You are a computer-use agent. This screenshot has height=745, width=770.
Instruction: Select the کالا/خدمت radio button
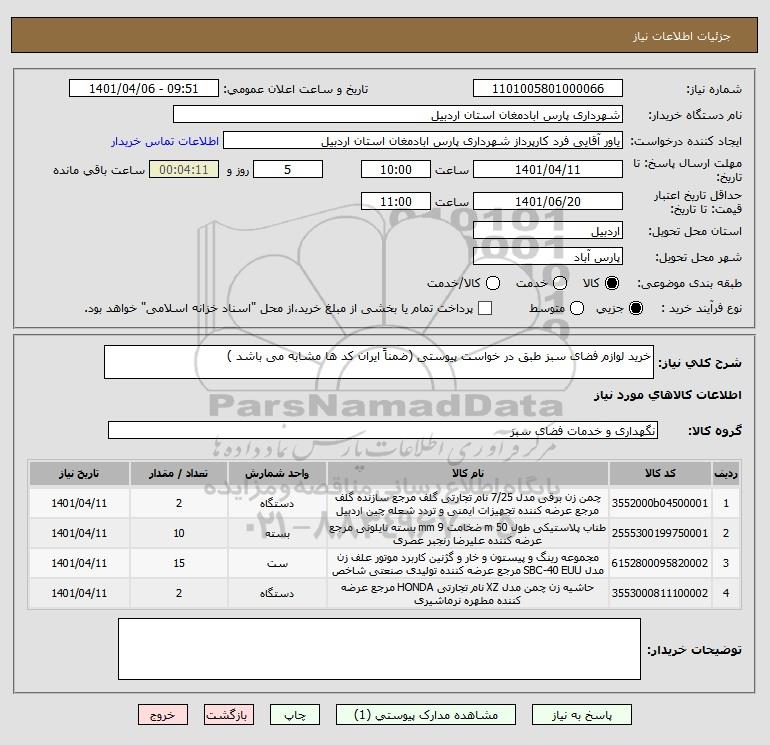click(x=493, y=283)
